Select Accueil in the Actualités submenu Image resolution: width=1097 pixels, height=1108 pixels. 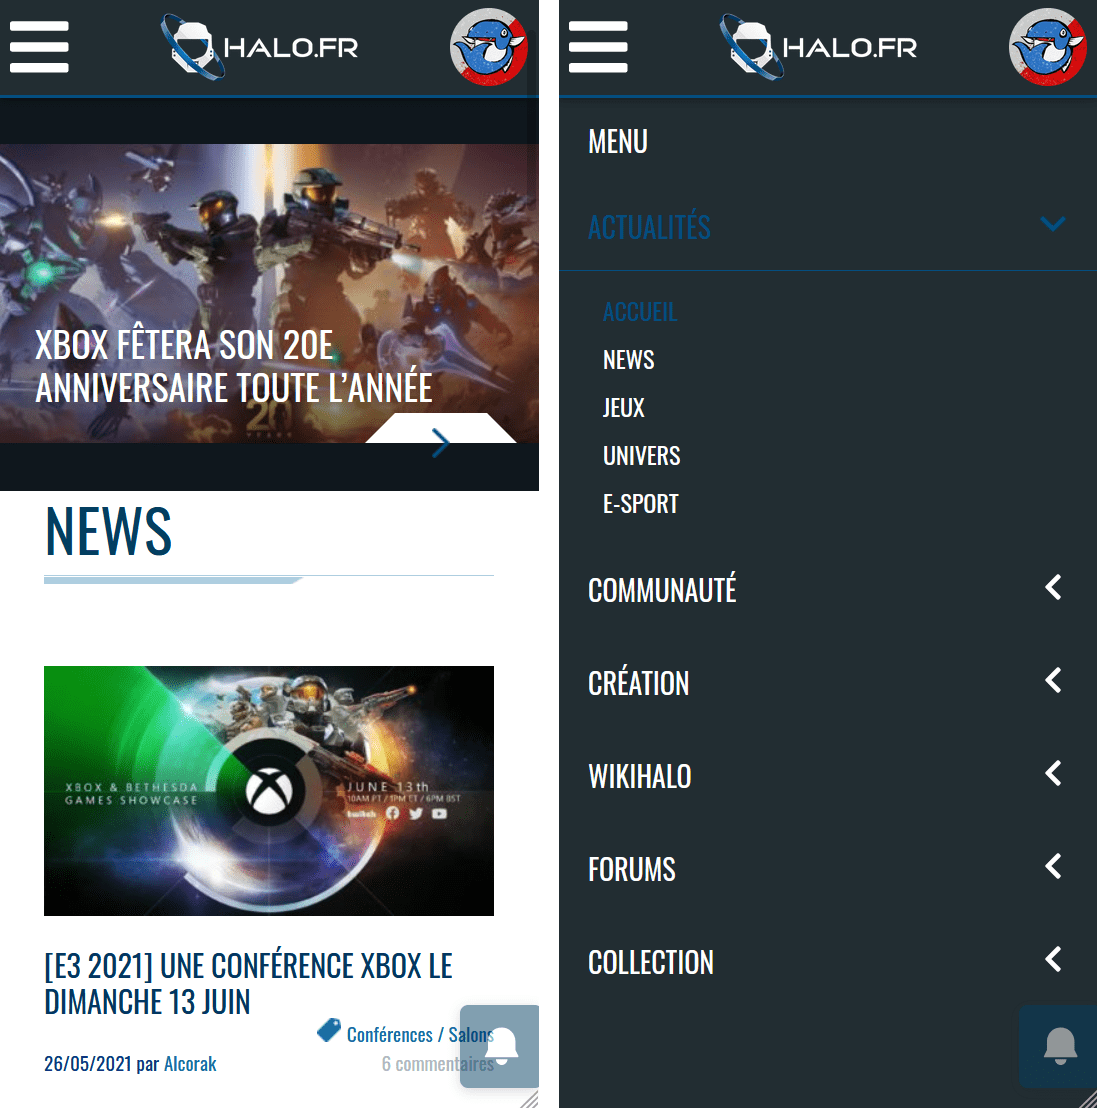coord(640,312)
